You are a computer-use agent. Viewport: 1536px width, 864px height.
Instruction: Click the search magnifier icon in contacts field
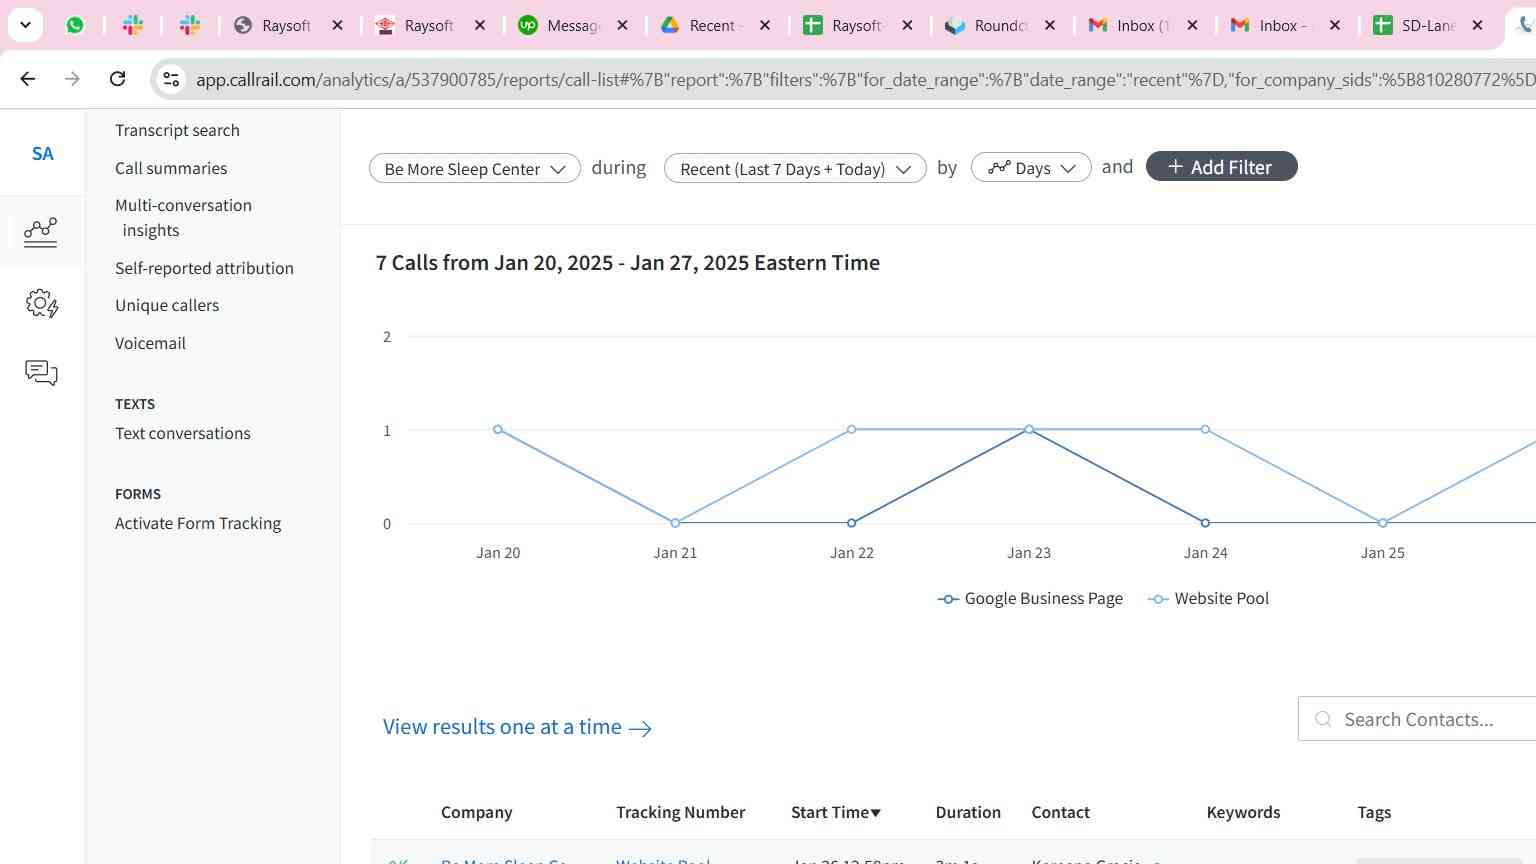coord(1323,719)
